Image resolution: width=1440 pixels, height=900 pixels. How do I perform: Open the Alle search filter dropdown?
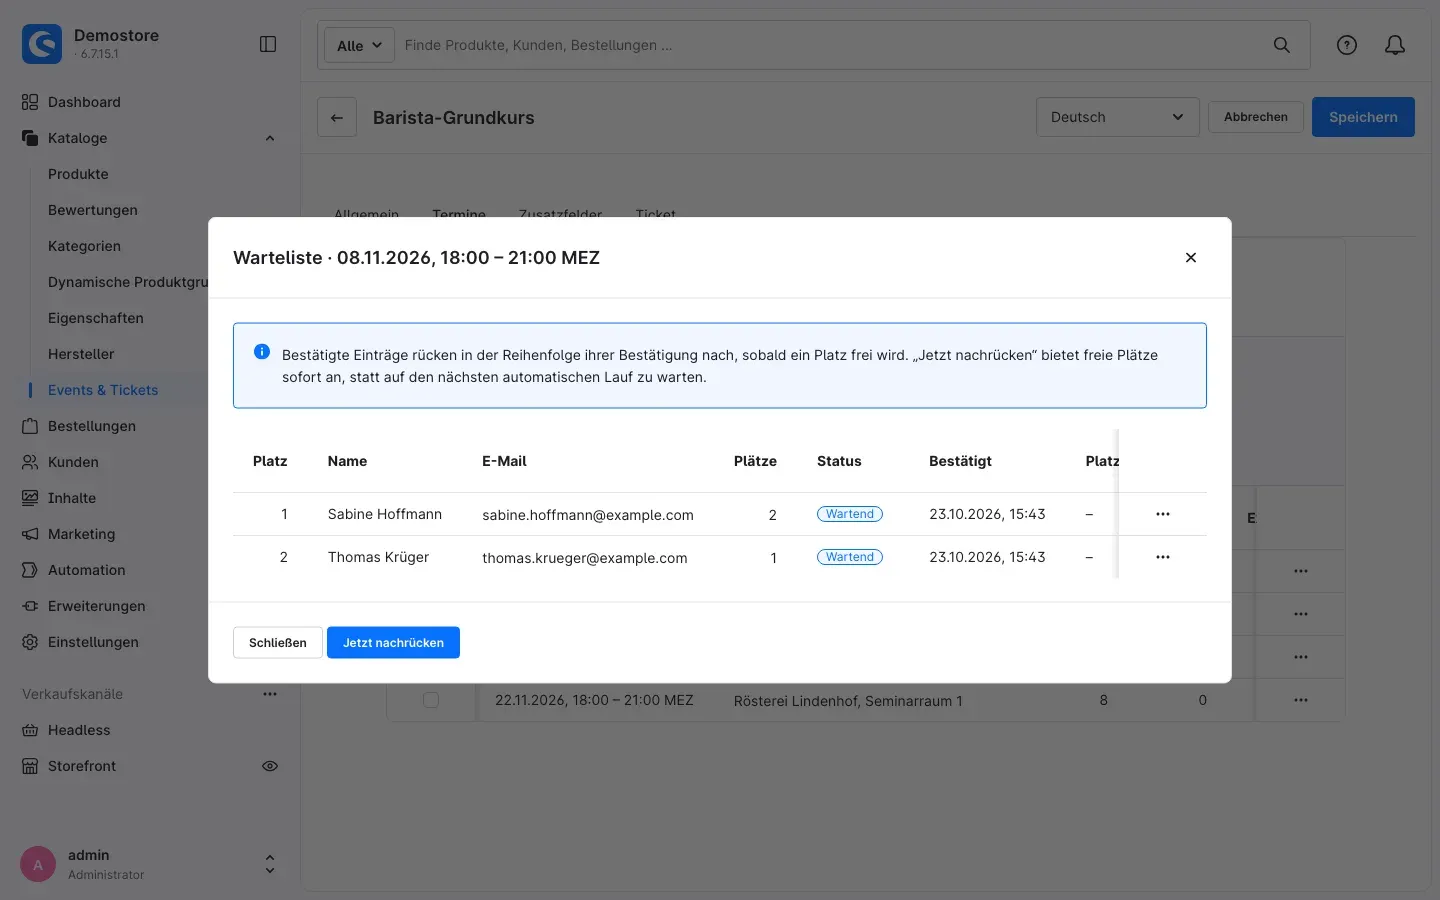click(359, 45)
